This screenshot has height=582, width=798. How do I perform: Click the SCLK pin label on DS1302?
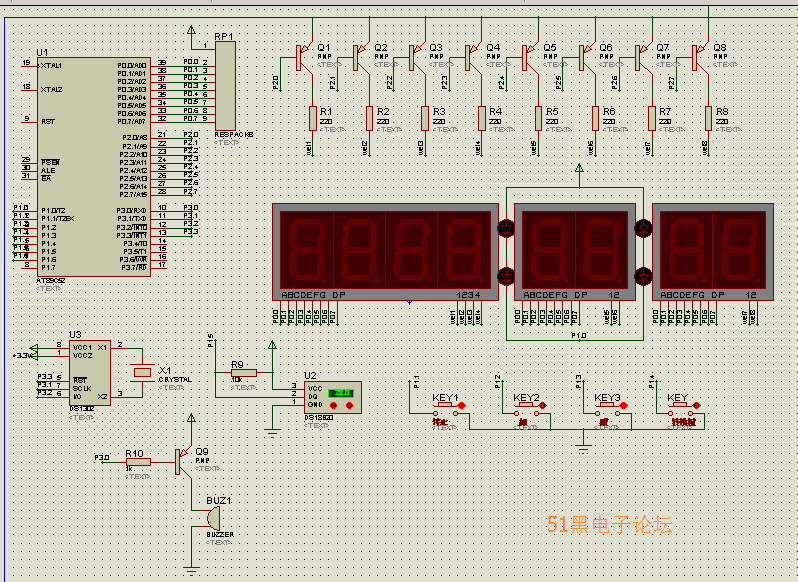coord(81,388)
